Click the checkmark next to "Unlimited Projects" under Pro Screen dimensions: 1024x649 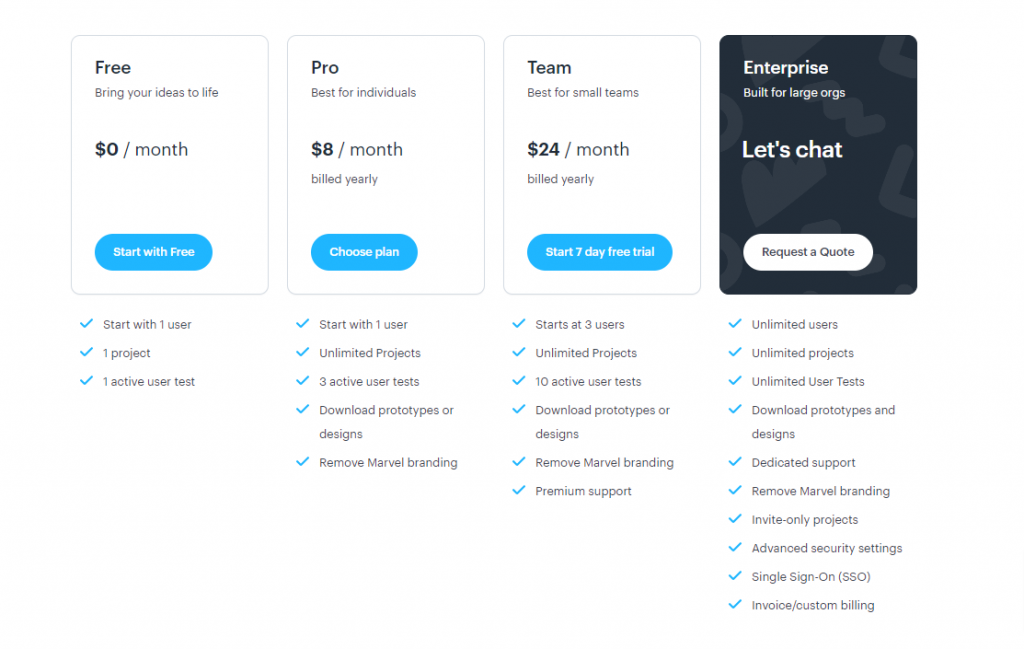click(302, 353)
